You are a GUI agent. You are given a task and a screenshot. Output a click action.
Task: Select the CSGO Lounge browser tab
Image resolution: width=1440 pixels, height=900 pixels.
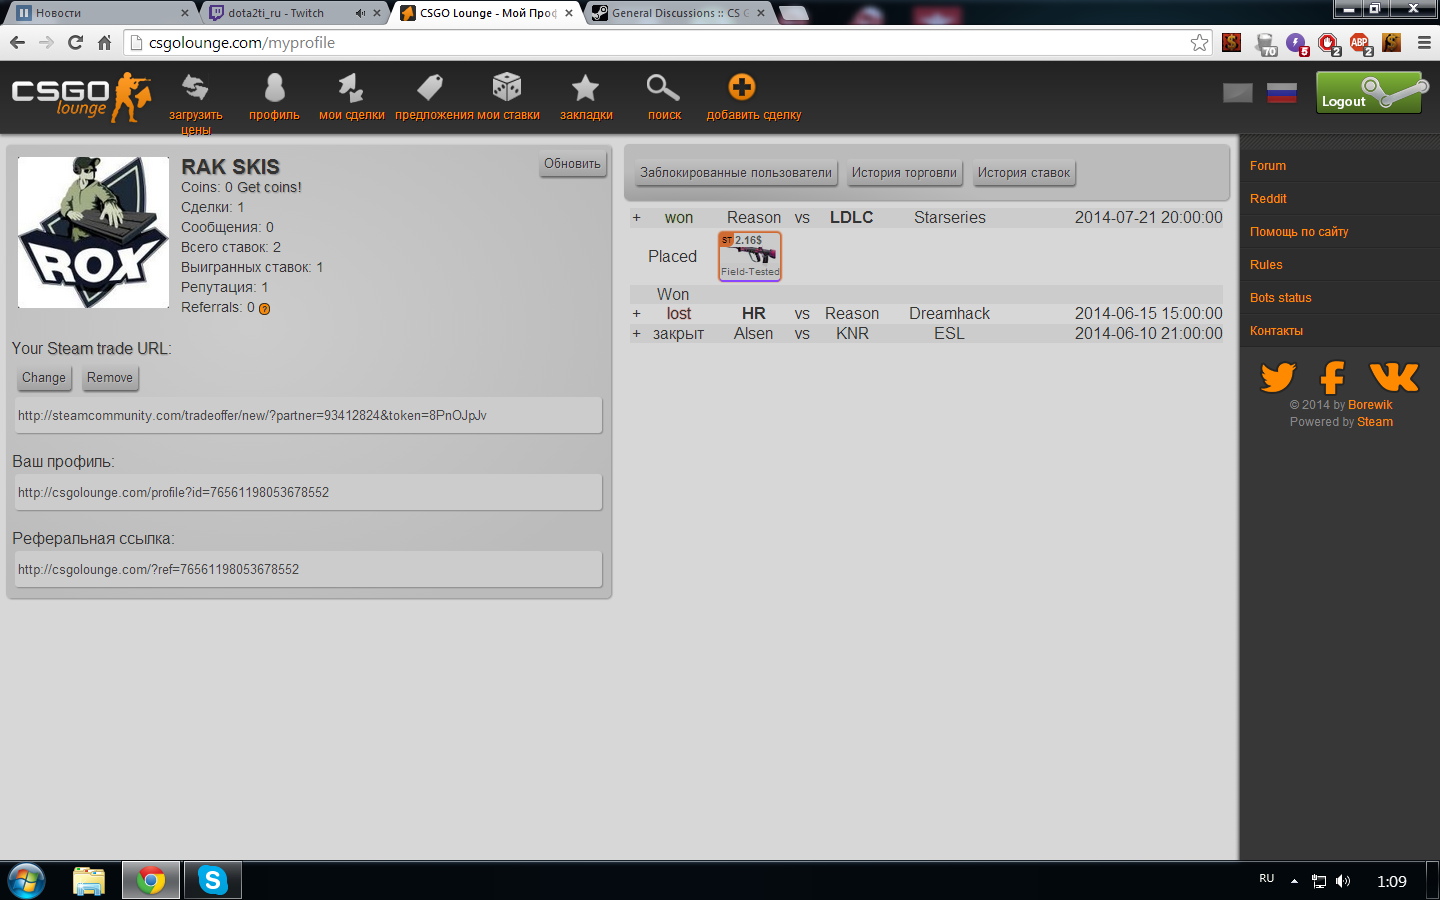click(488, 13)
